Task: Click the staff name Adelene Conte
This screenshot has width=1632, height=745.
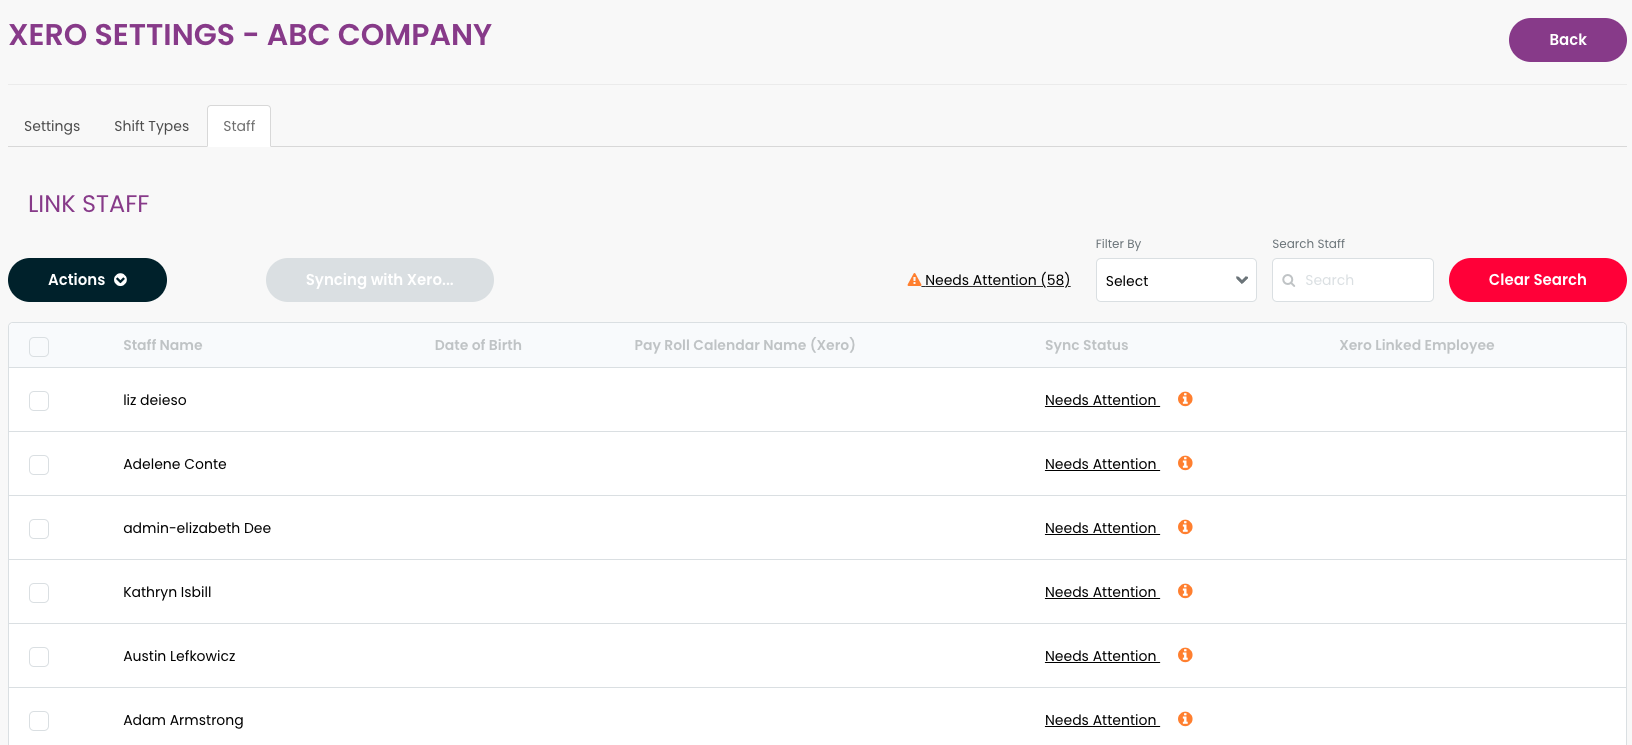Action: click(175, 464)
